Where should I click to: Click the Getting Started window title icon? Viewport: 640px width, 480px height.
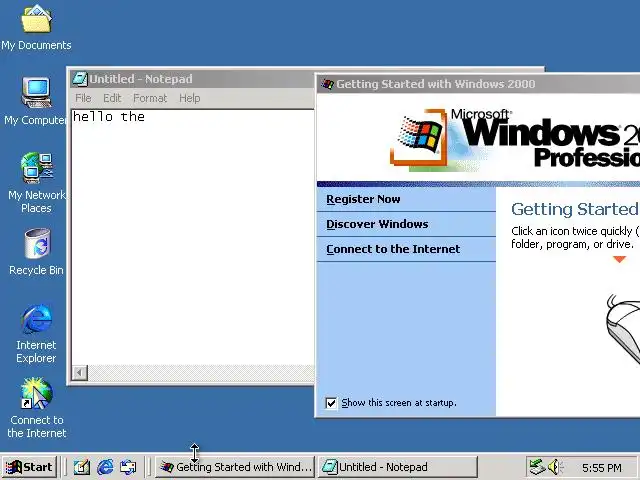(327, 84)
